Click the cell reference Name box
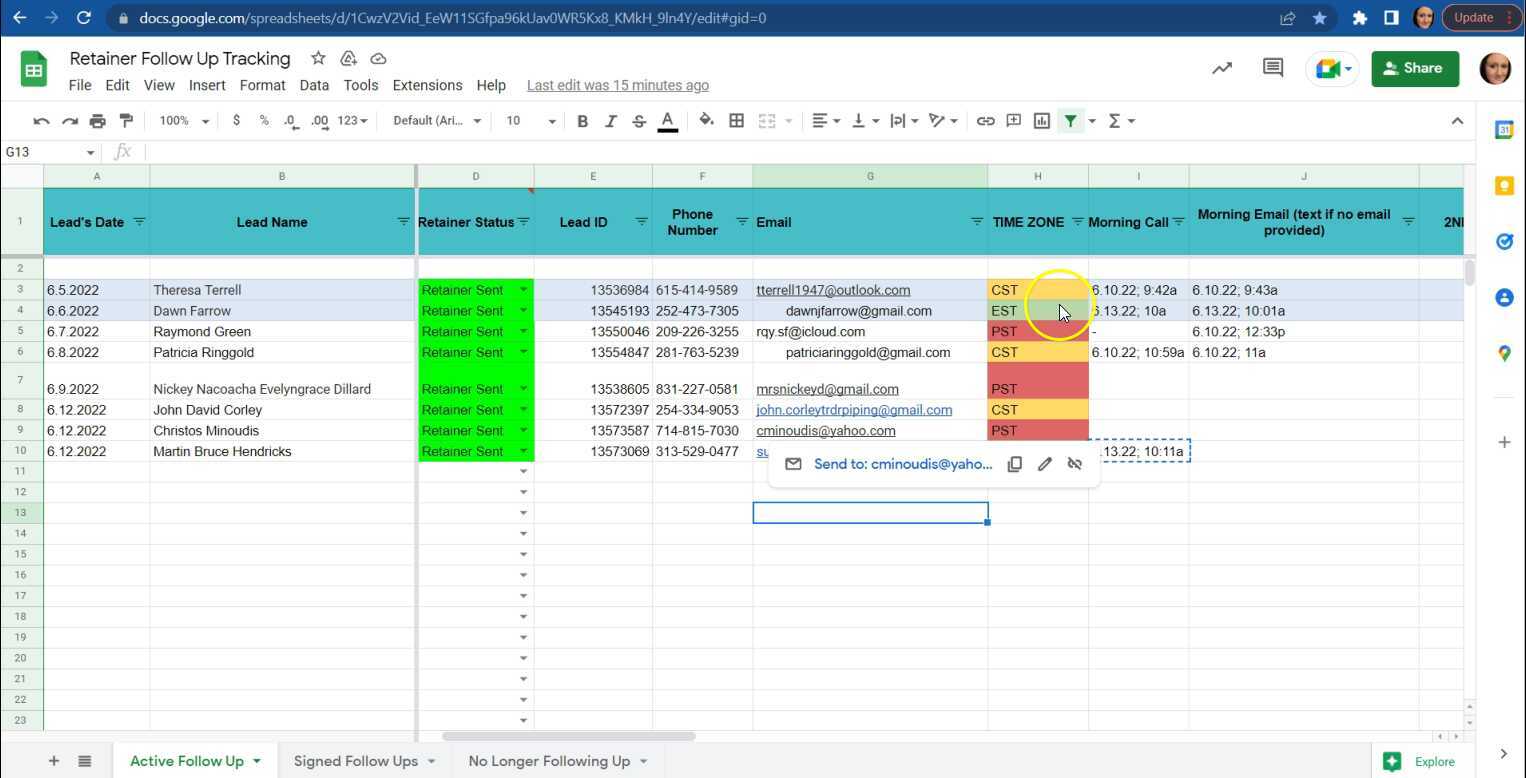This screenshot has height=778, width=1526. coord(50,152)
